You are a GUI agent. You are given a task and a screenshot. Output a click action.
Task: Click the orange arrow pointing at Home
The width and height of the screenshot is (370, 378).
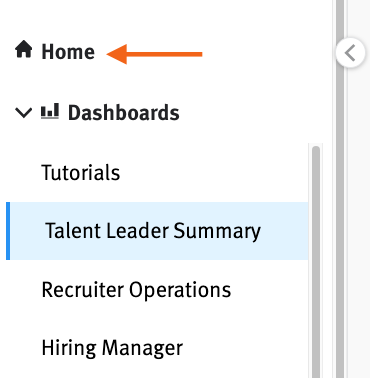click(154, 54)
